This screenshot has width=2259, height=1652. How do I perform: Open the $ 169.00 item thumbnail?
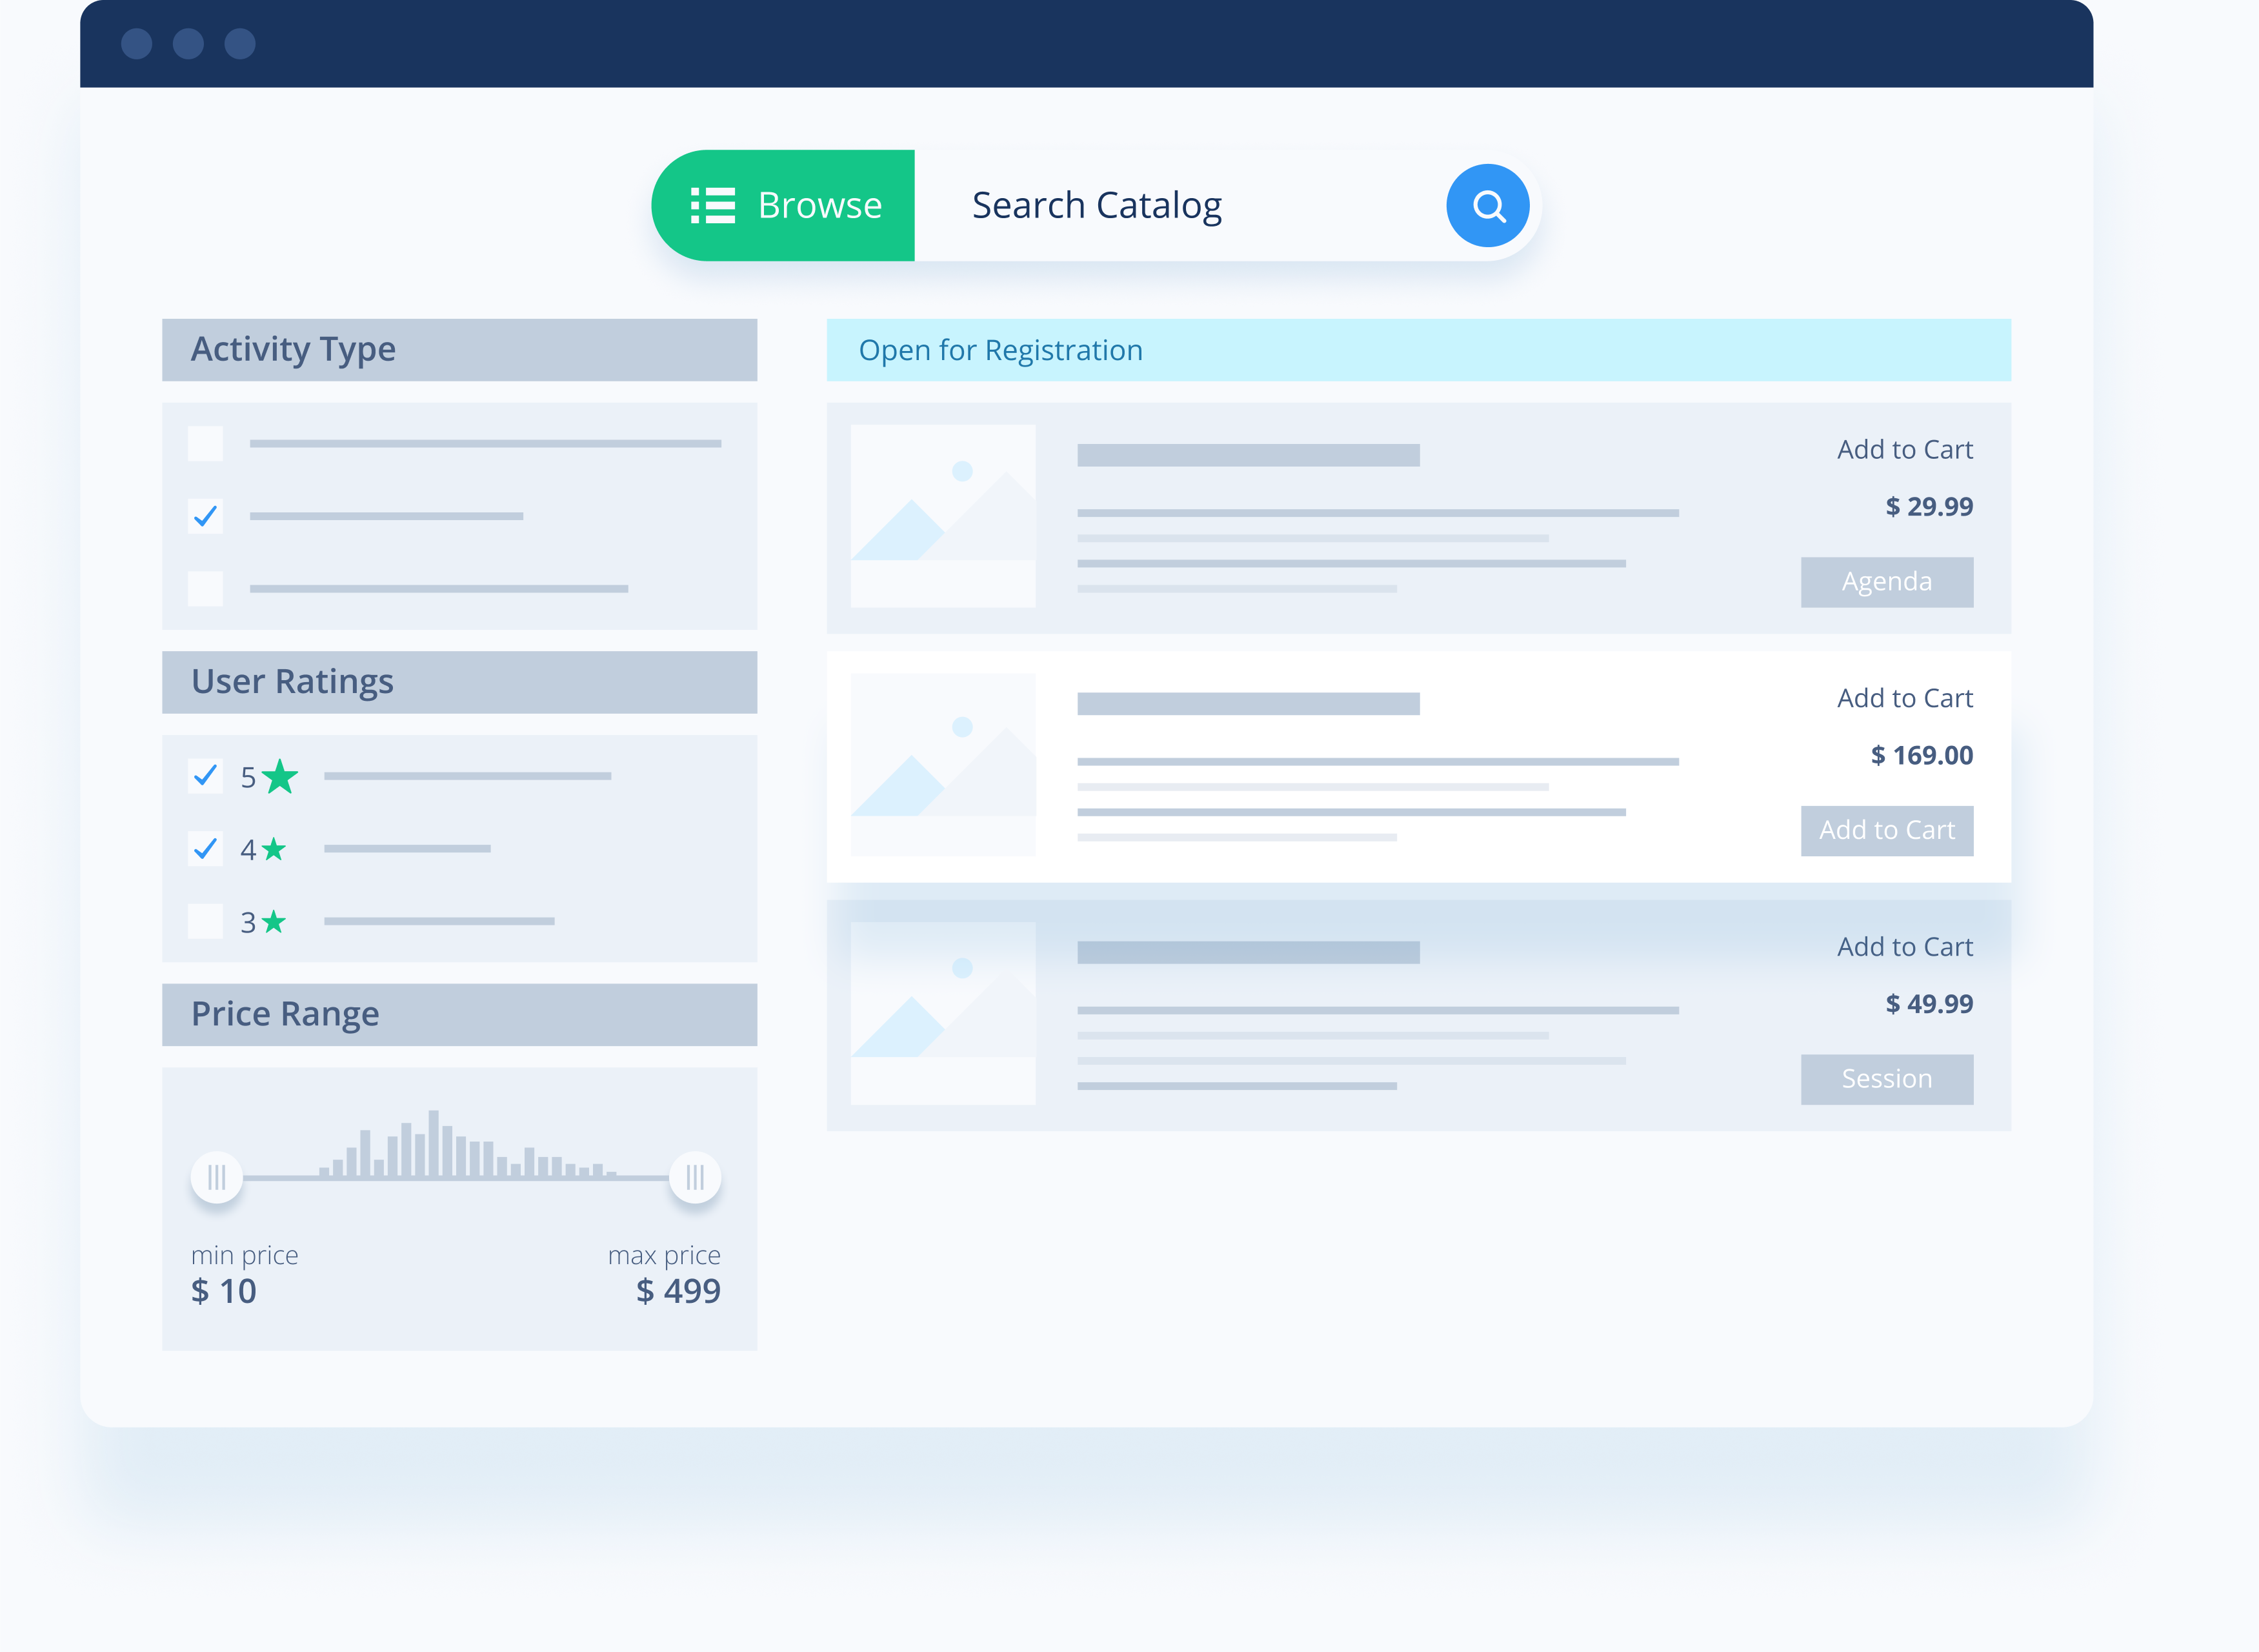(943, 764)
